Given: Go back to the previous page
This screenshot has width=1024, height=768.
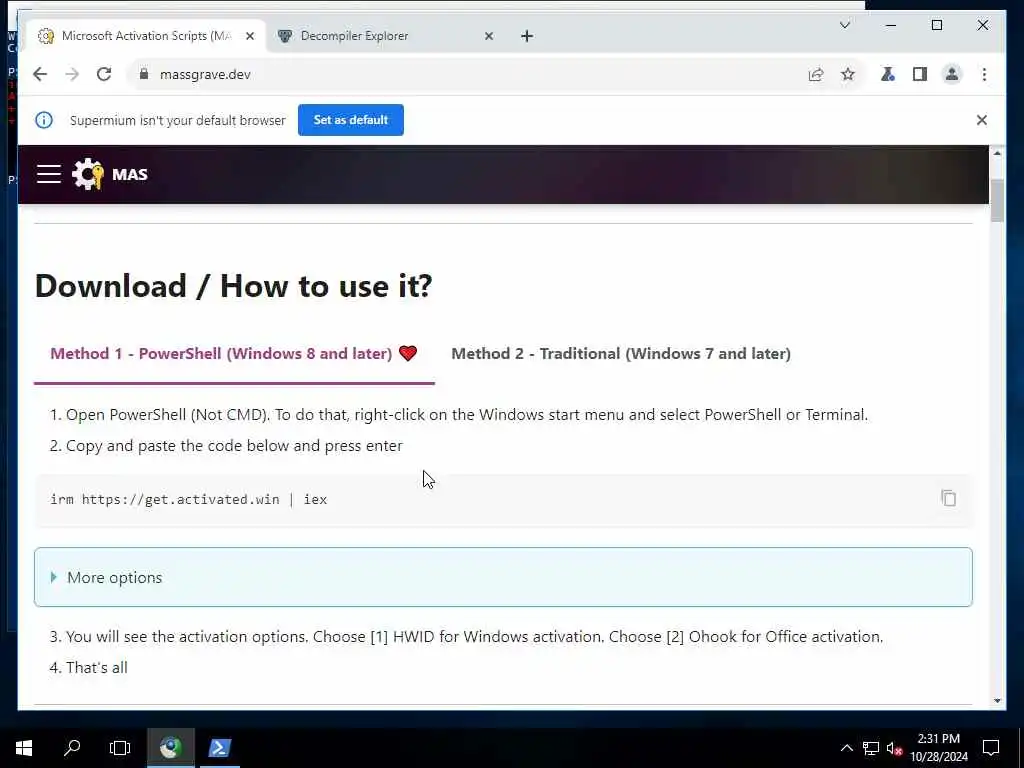Looking at the screenshot, I should point(40,74).
